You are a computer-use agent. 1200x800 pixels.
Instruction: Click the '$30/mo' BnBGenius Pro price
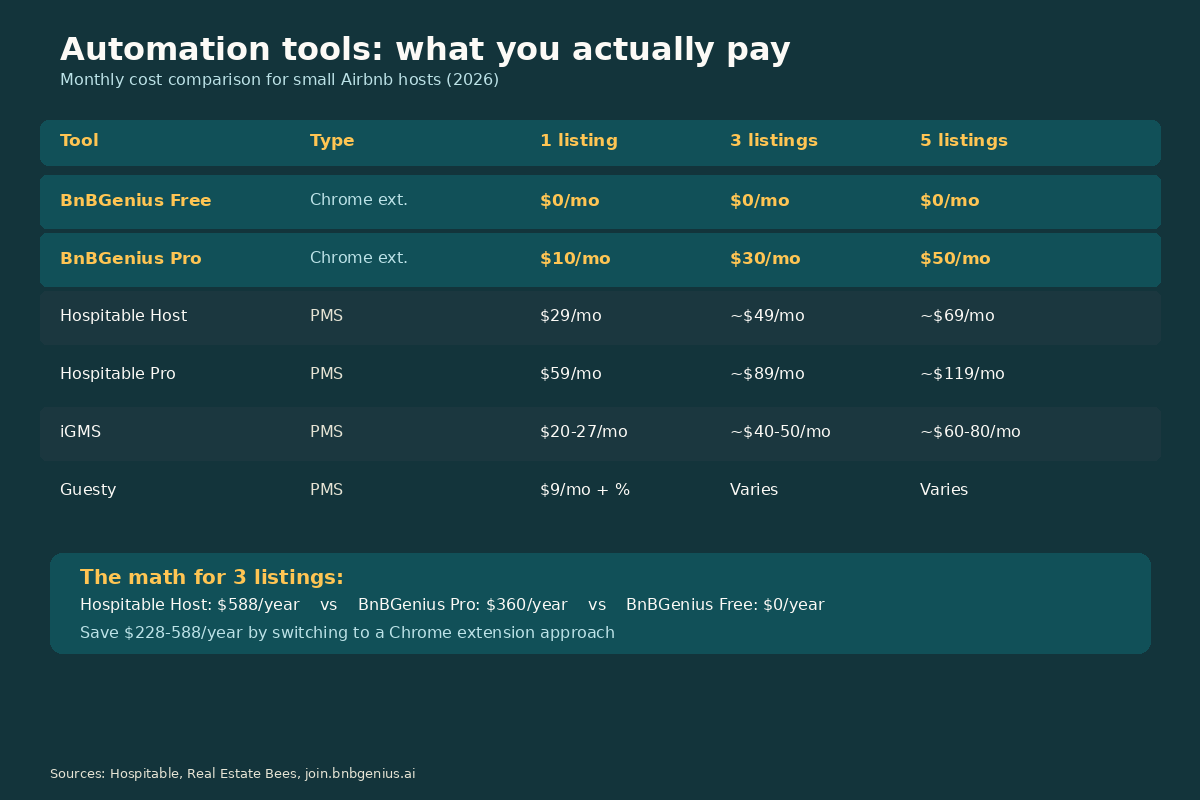coord(765,259)
